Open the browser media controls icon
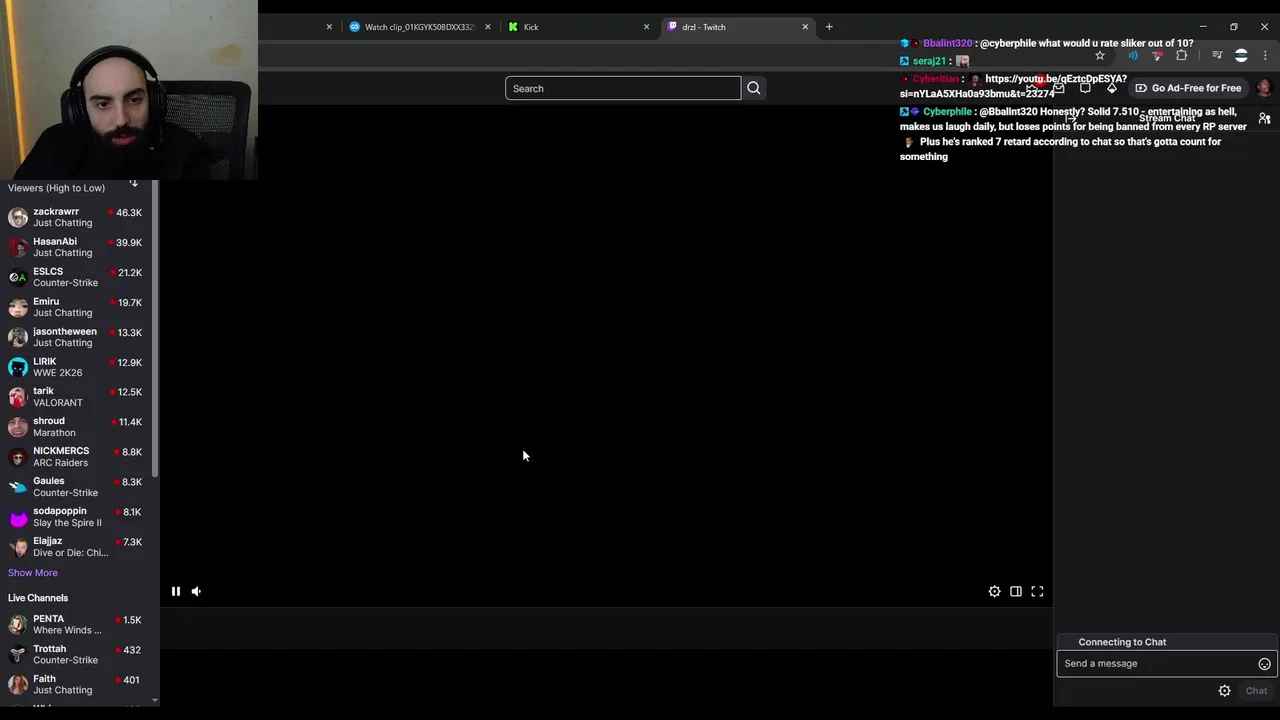 pyautogui.click(x=1217, y=55)
